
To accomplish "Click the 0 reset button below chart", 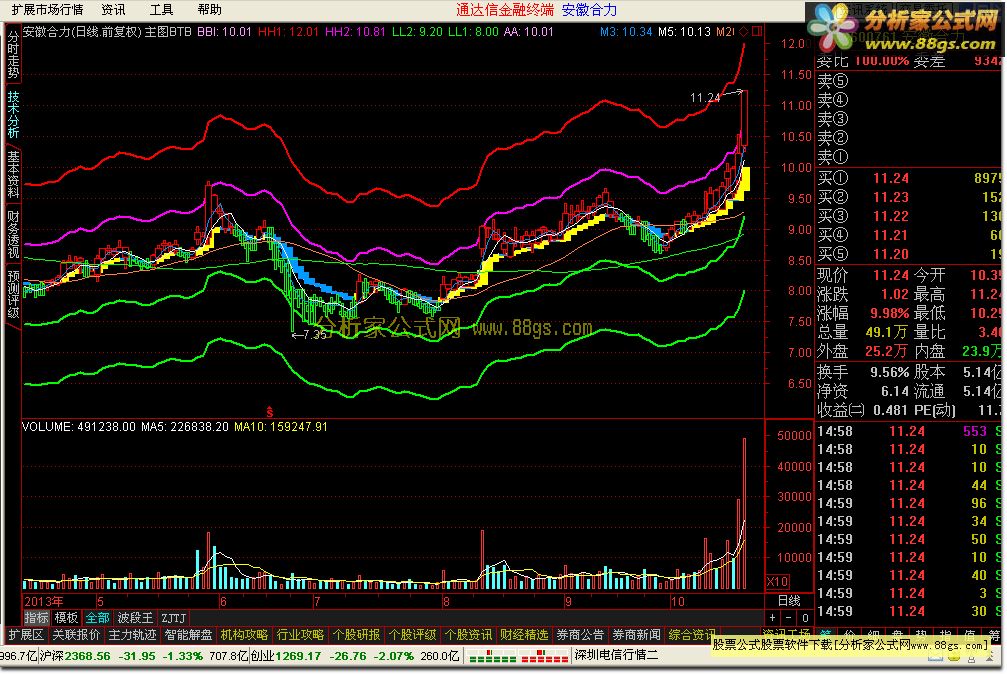I will [805, 618].
